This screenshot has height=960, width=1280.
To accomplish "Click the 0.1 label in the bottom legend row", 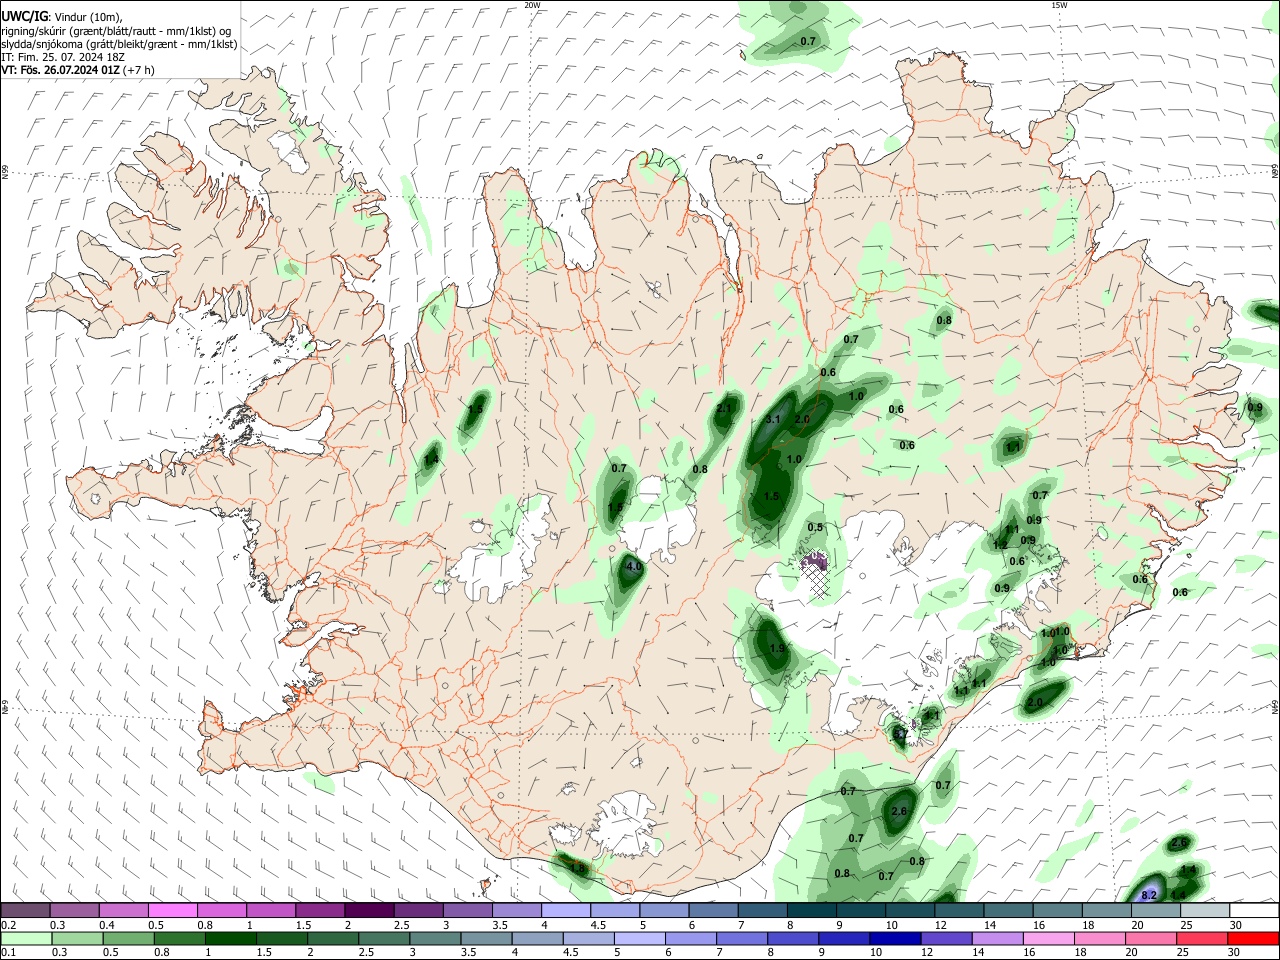I will pos(7,952).
